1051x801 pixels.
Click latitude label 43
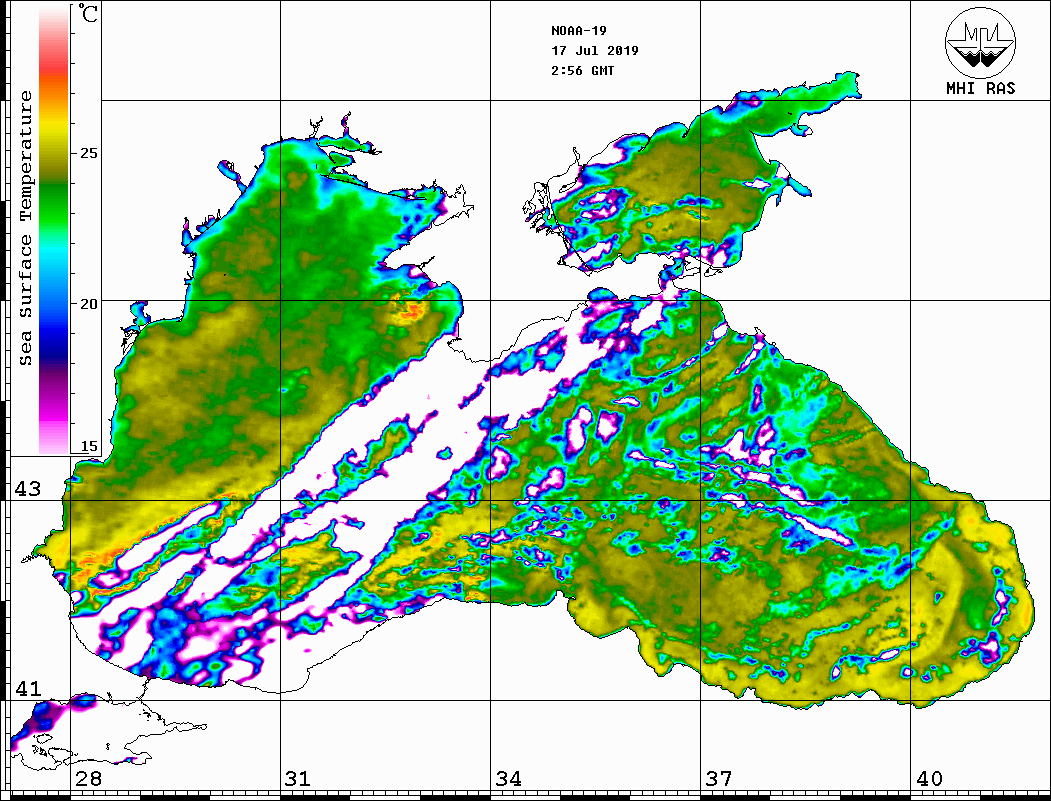point(27,489)
